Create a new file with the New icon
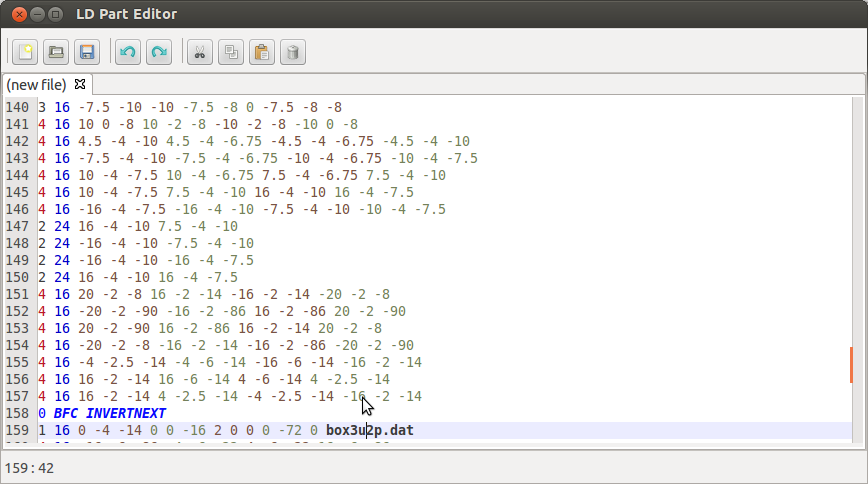Viewport: 868px width, 484px height. click(x=25, y=52)
